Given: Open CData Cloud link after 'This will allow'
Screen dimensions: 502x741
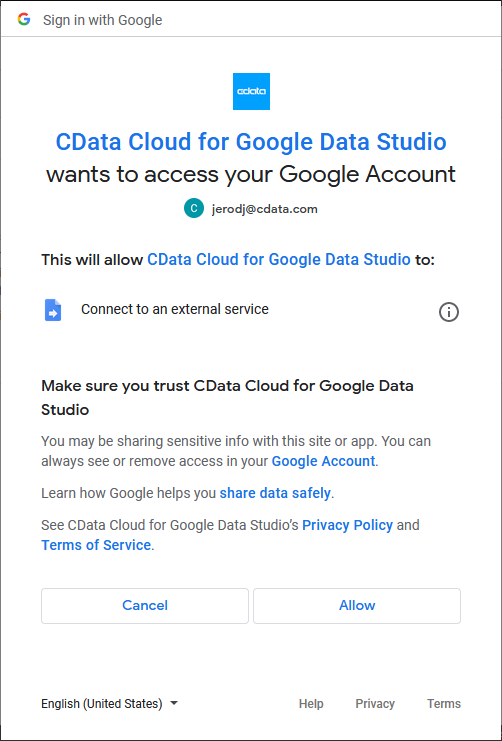Looking at the screenshot, I should click(279, 259).
